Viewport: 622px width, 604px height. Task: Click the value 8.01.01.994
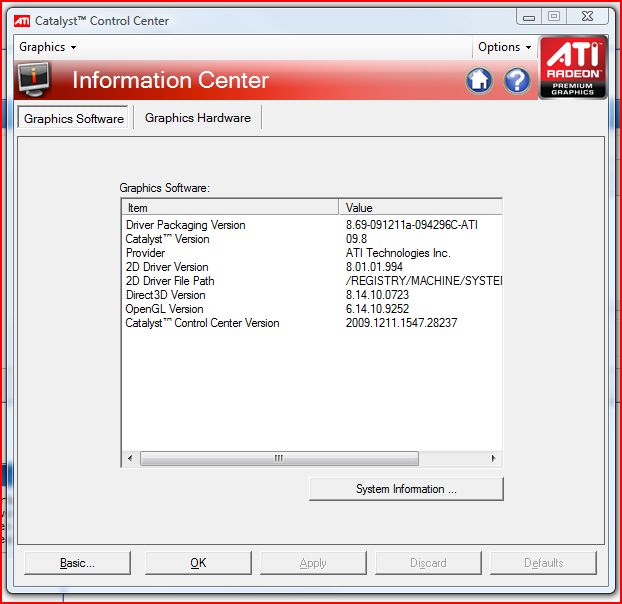click(374, 267)
